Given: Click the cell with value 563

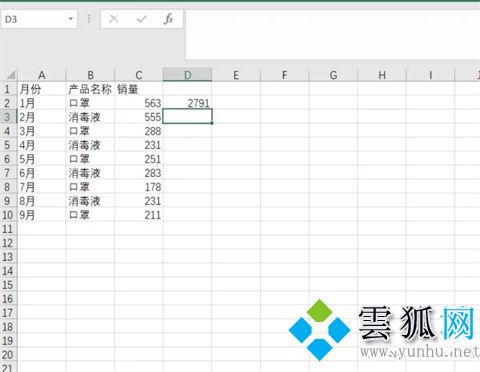Looking at the screenshot, I should tap(139, 103).
